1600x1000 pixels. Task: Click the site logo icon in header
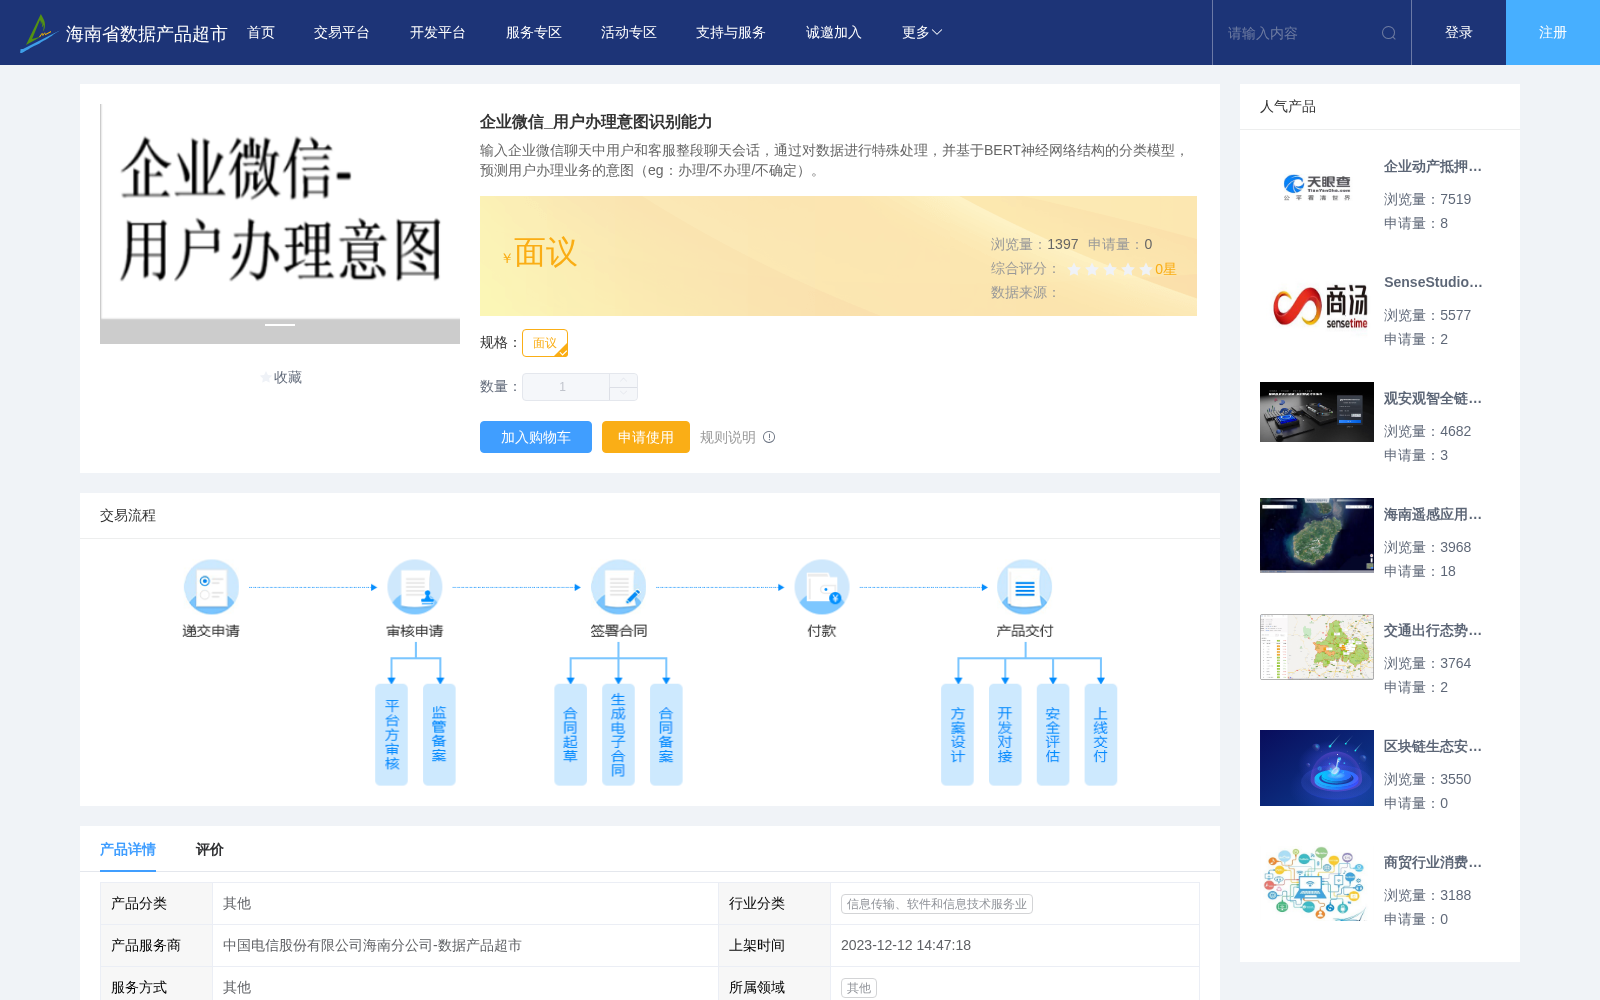38,33
